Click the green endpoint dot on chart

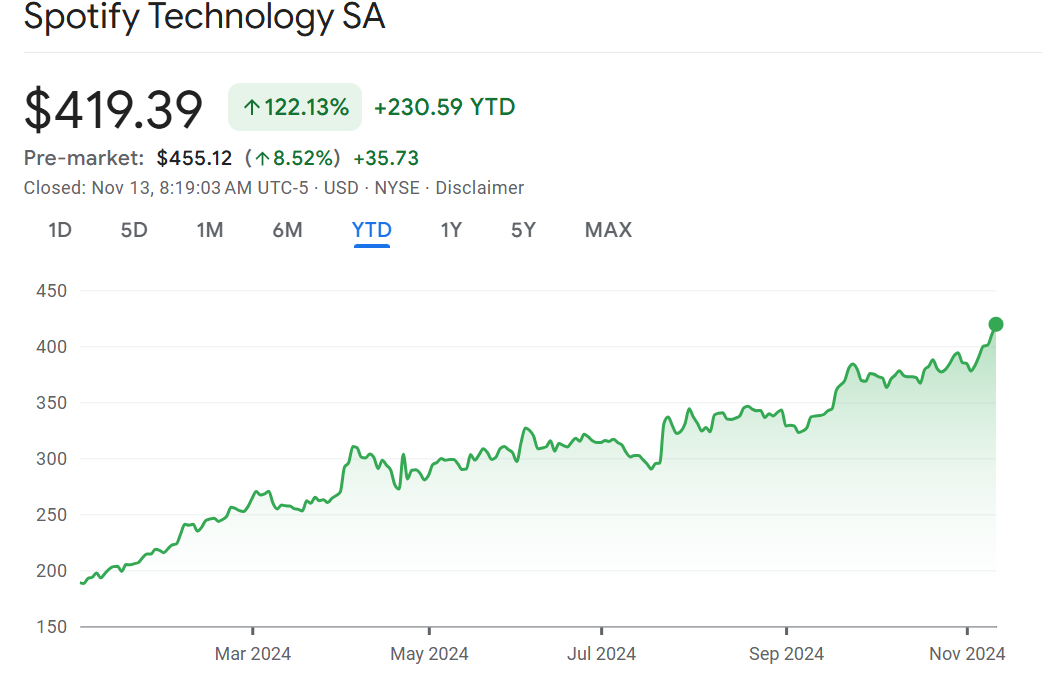996,324
